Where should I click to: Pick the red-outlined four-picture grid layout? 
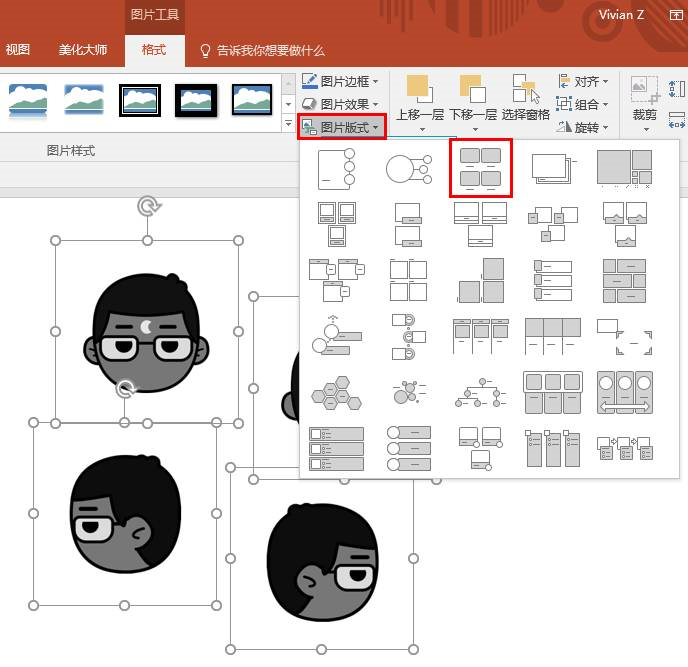tap(480, 168)
